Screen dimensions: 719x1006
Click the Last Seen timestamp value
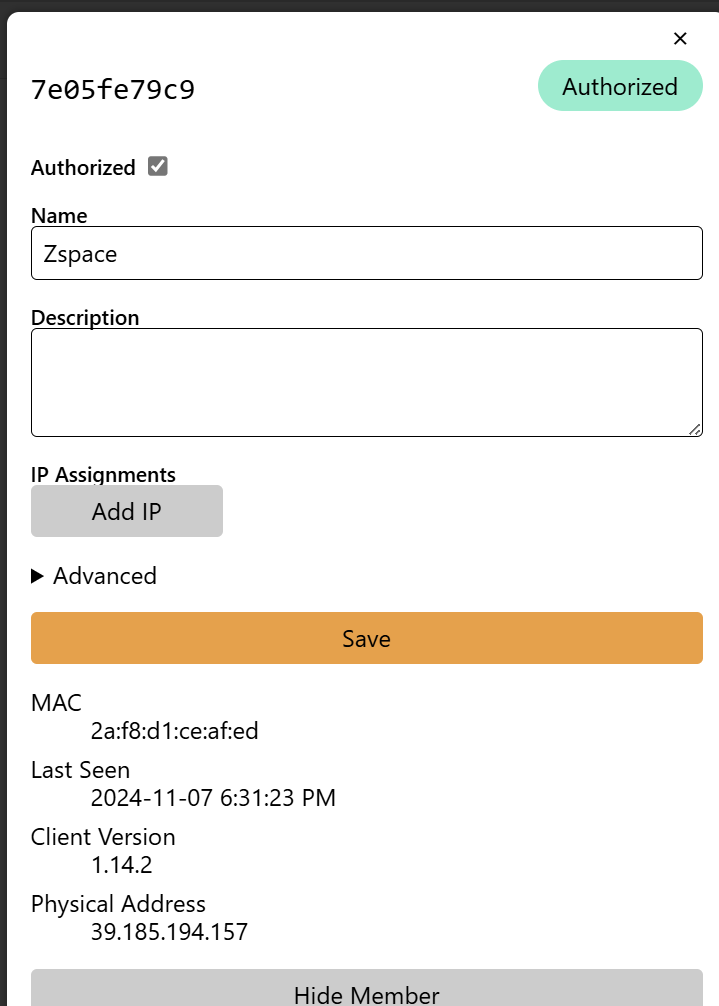tap(213, 798)
